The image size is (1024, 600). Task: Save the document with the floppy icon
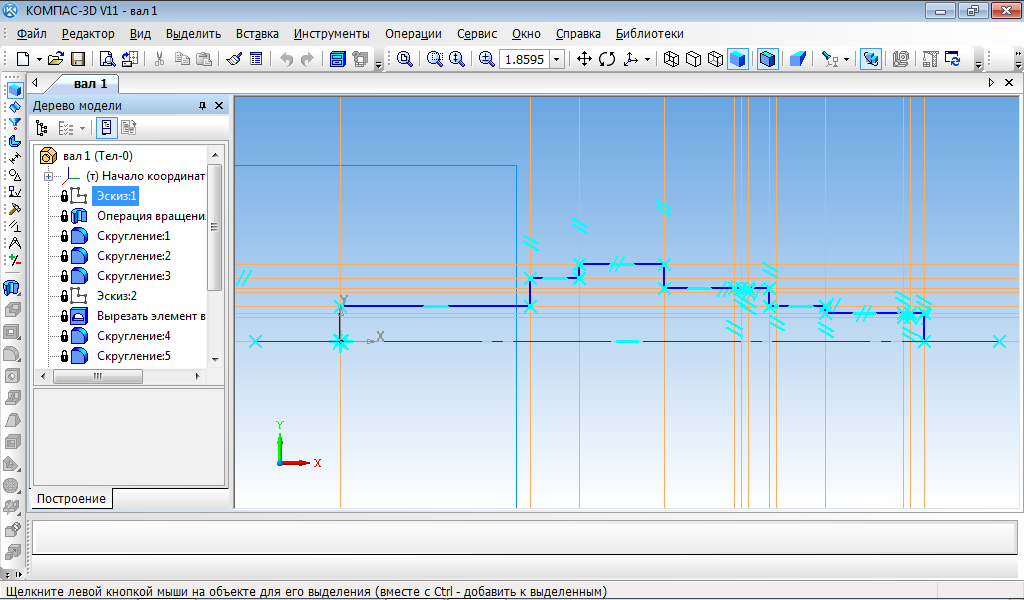(x=78, y=59)
